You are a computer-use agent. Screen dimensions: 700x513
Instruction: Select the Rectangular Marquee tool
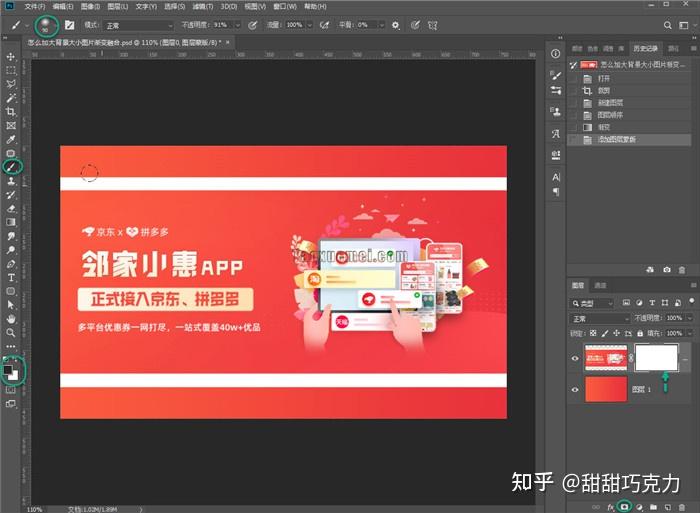pyautogui.click(x=11, y=71)
